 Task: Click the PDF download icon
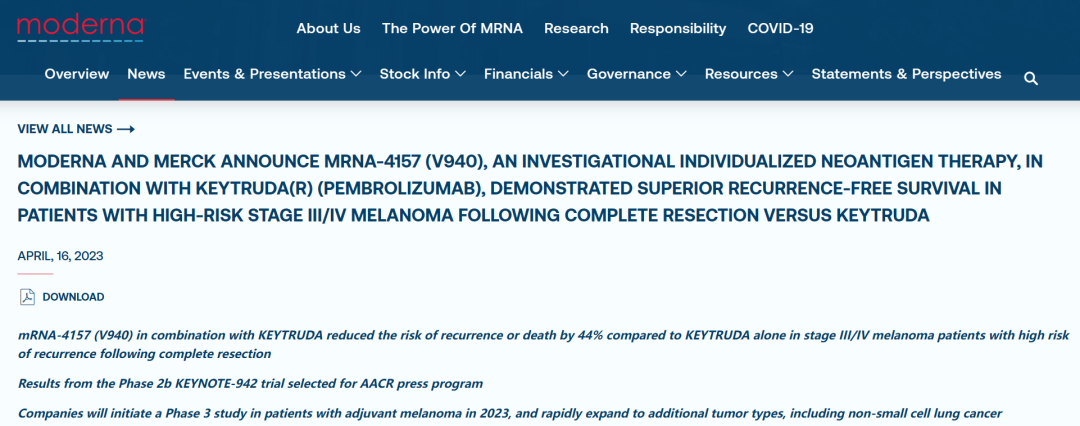(27, 297)
